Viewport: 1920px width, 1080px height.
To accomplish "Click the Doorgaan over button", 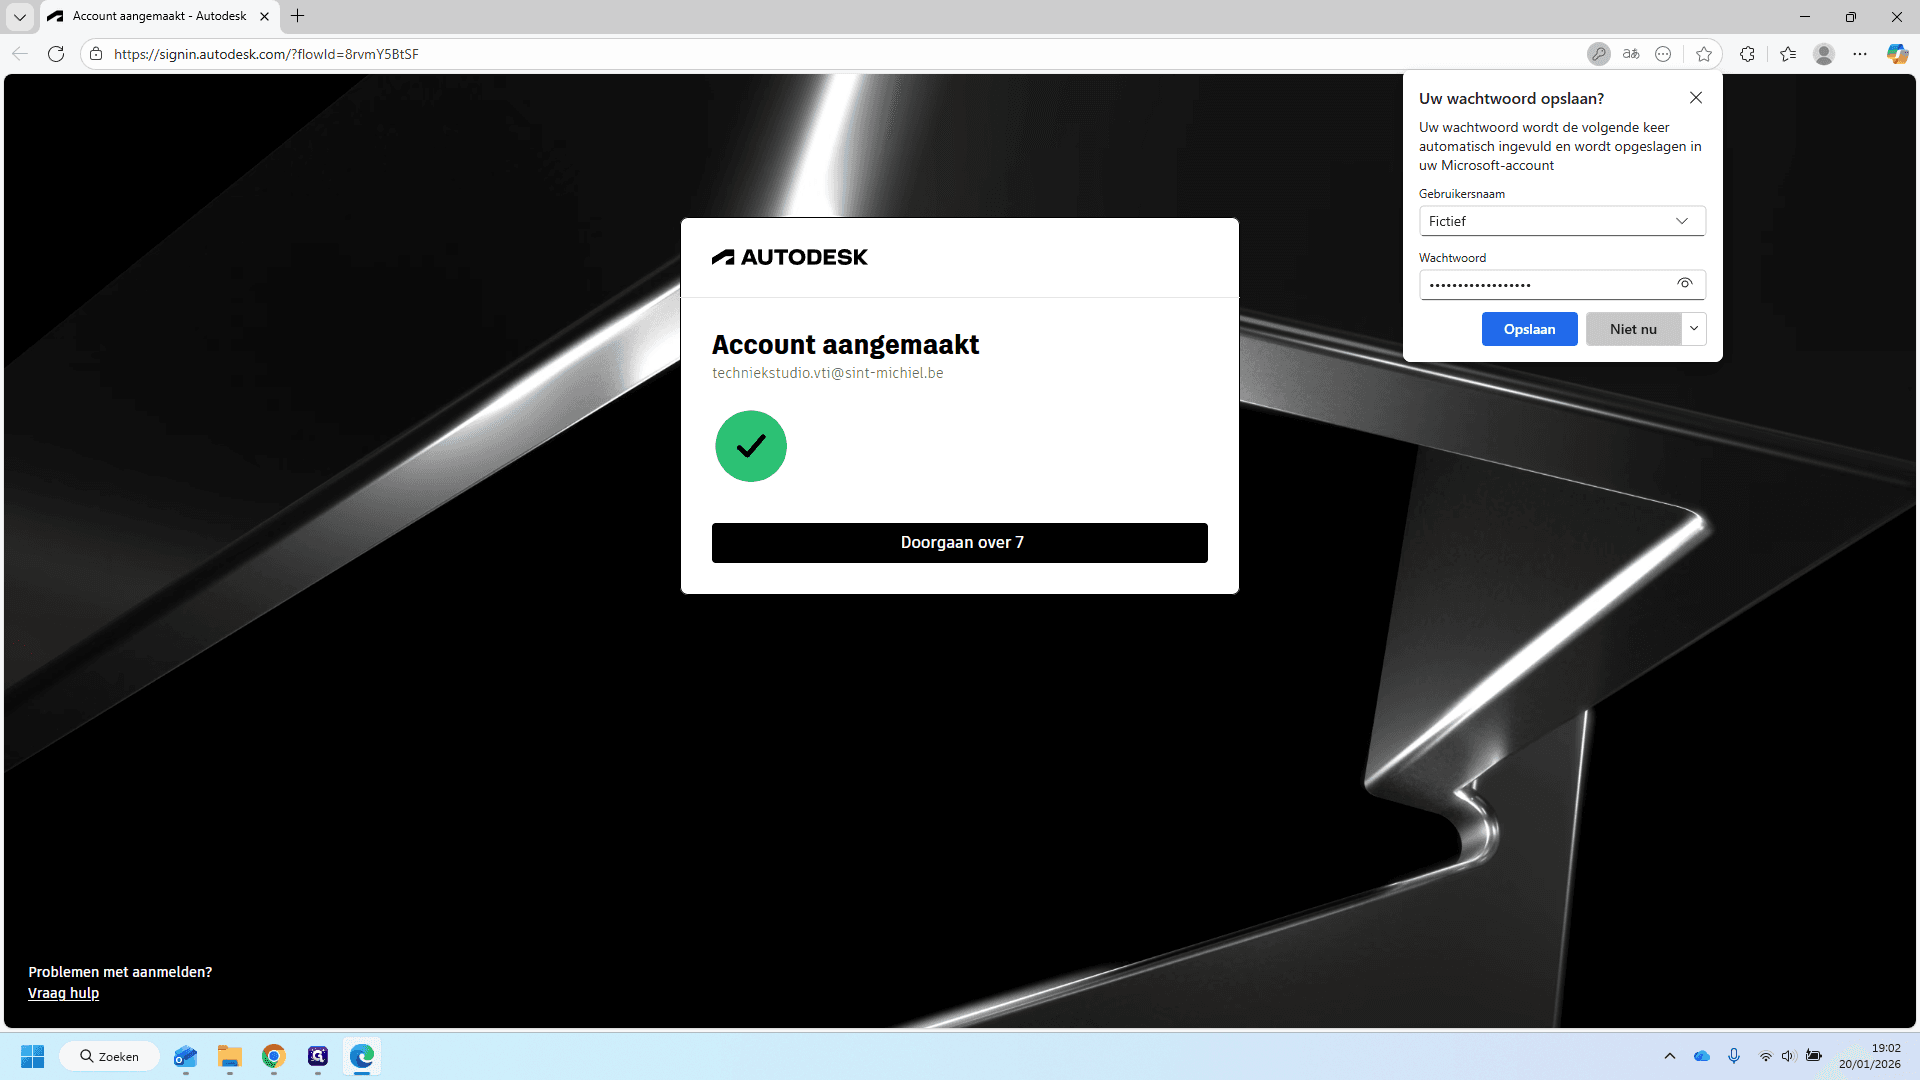I will [x=960, y=543].
